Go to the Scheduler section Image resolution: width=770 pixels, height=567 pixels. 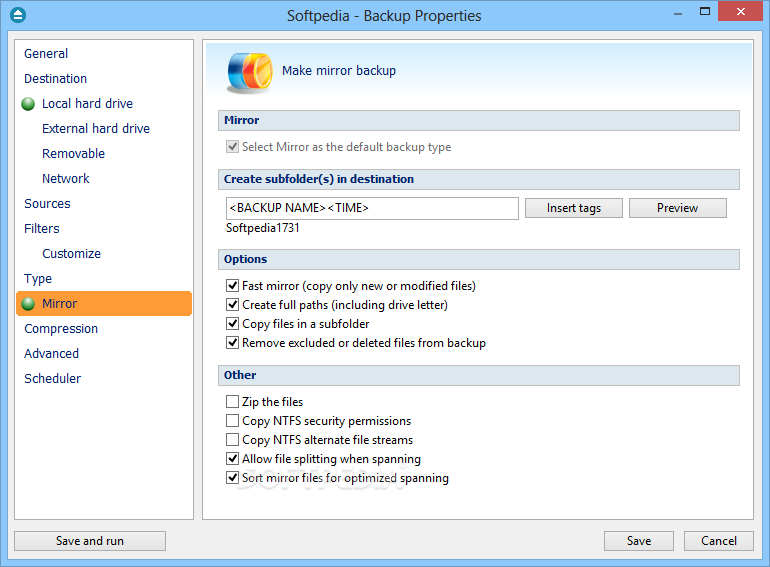pos(53,378)
